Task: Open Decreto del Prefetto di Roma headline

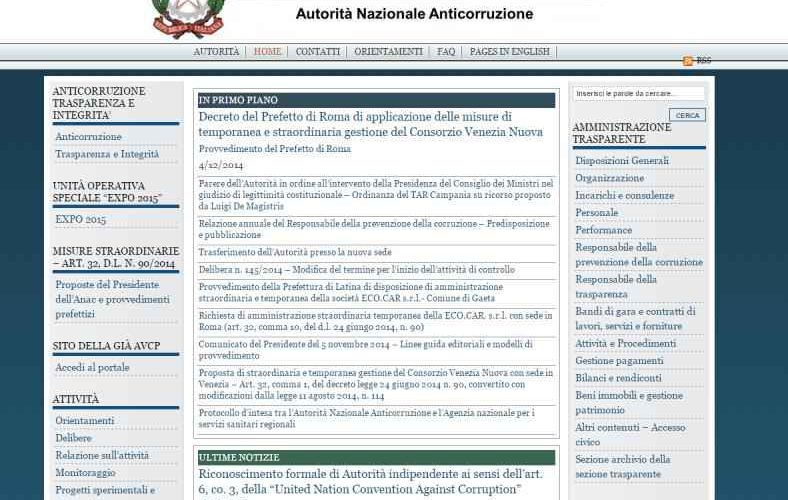Action: click(x=370, y=124)
